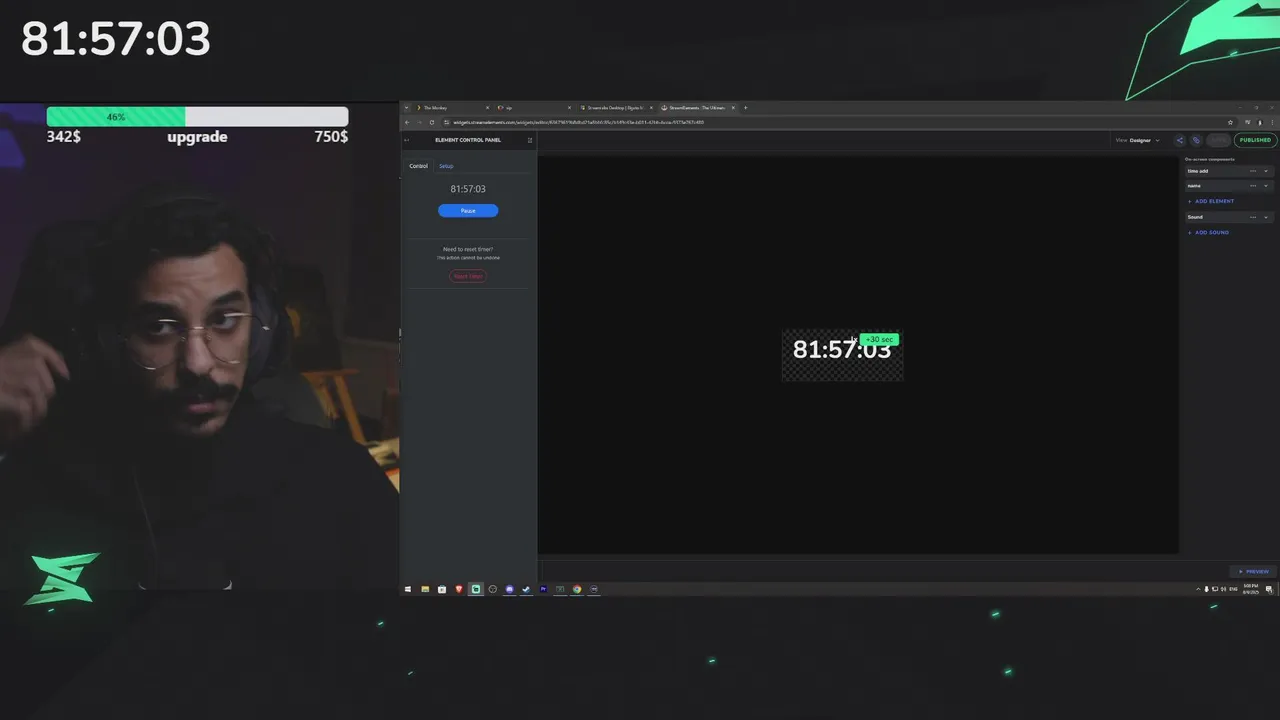Screen dimensions: 1280x720
Task: Expand the time add component
Action: pyautogui.click(x=1266, y=171)
